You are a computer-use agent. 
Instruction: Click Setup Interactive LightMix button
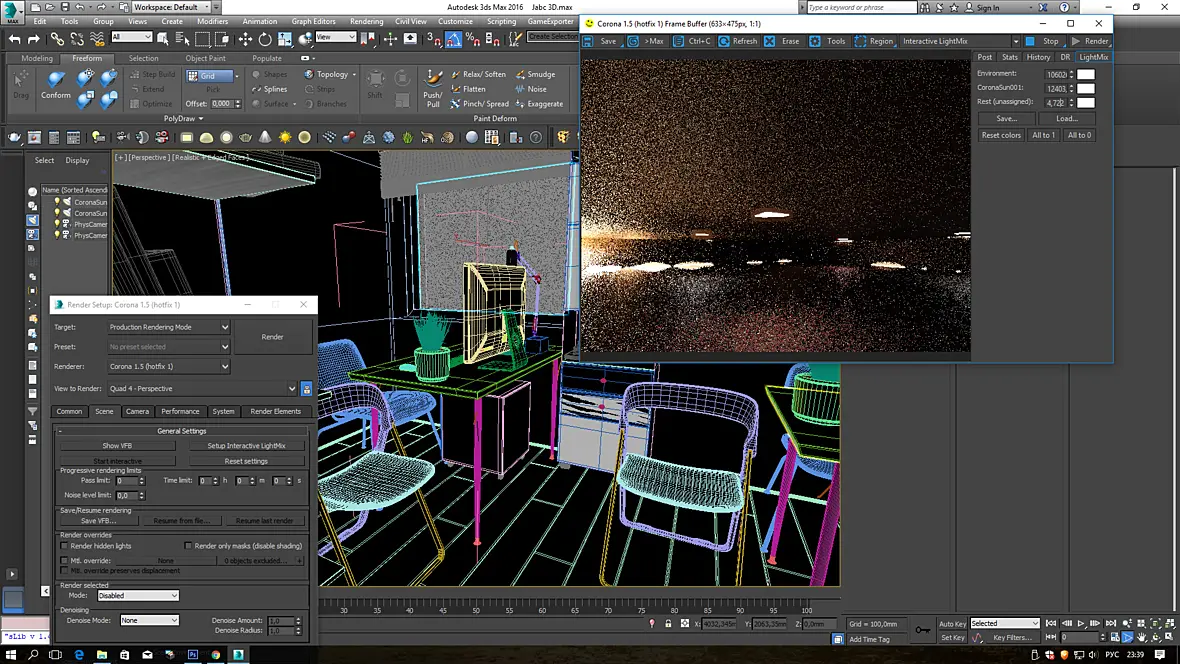click(x=246, y=446)
